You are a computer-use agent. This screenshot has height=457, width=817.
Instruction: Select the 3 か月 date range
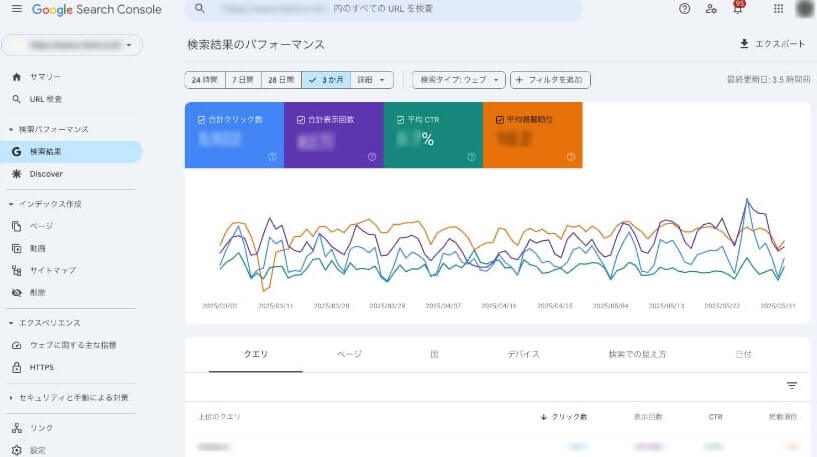326,80
